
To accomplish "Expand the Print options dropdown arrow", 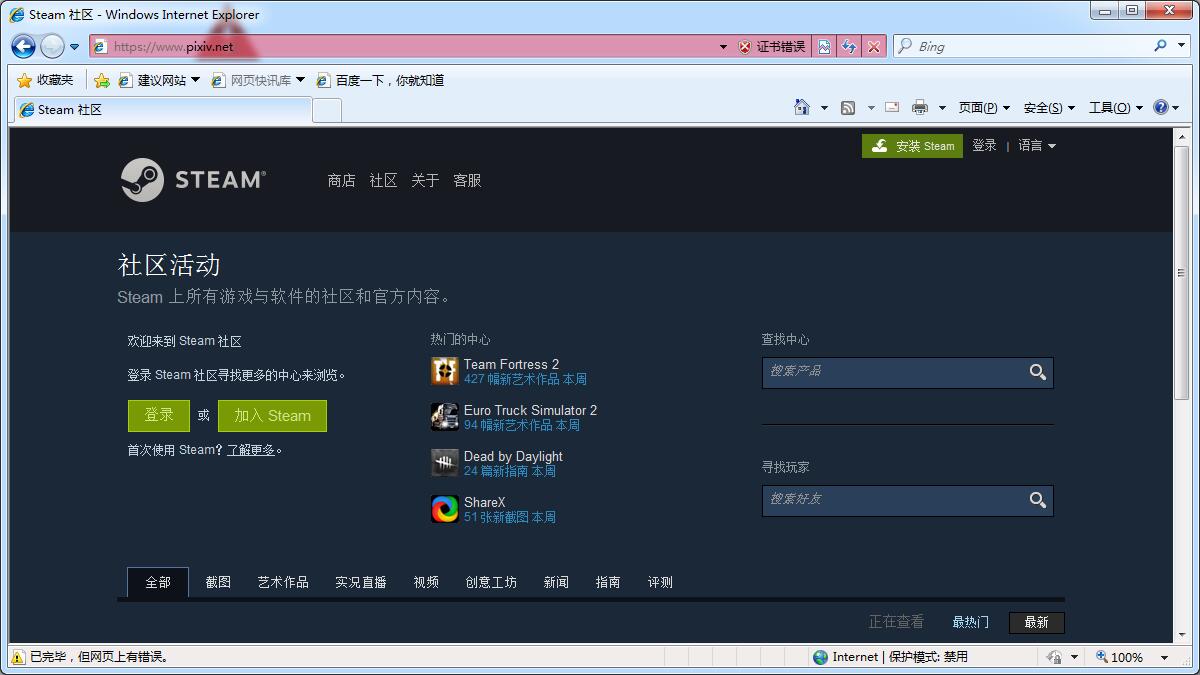I will 942,108.
